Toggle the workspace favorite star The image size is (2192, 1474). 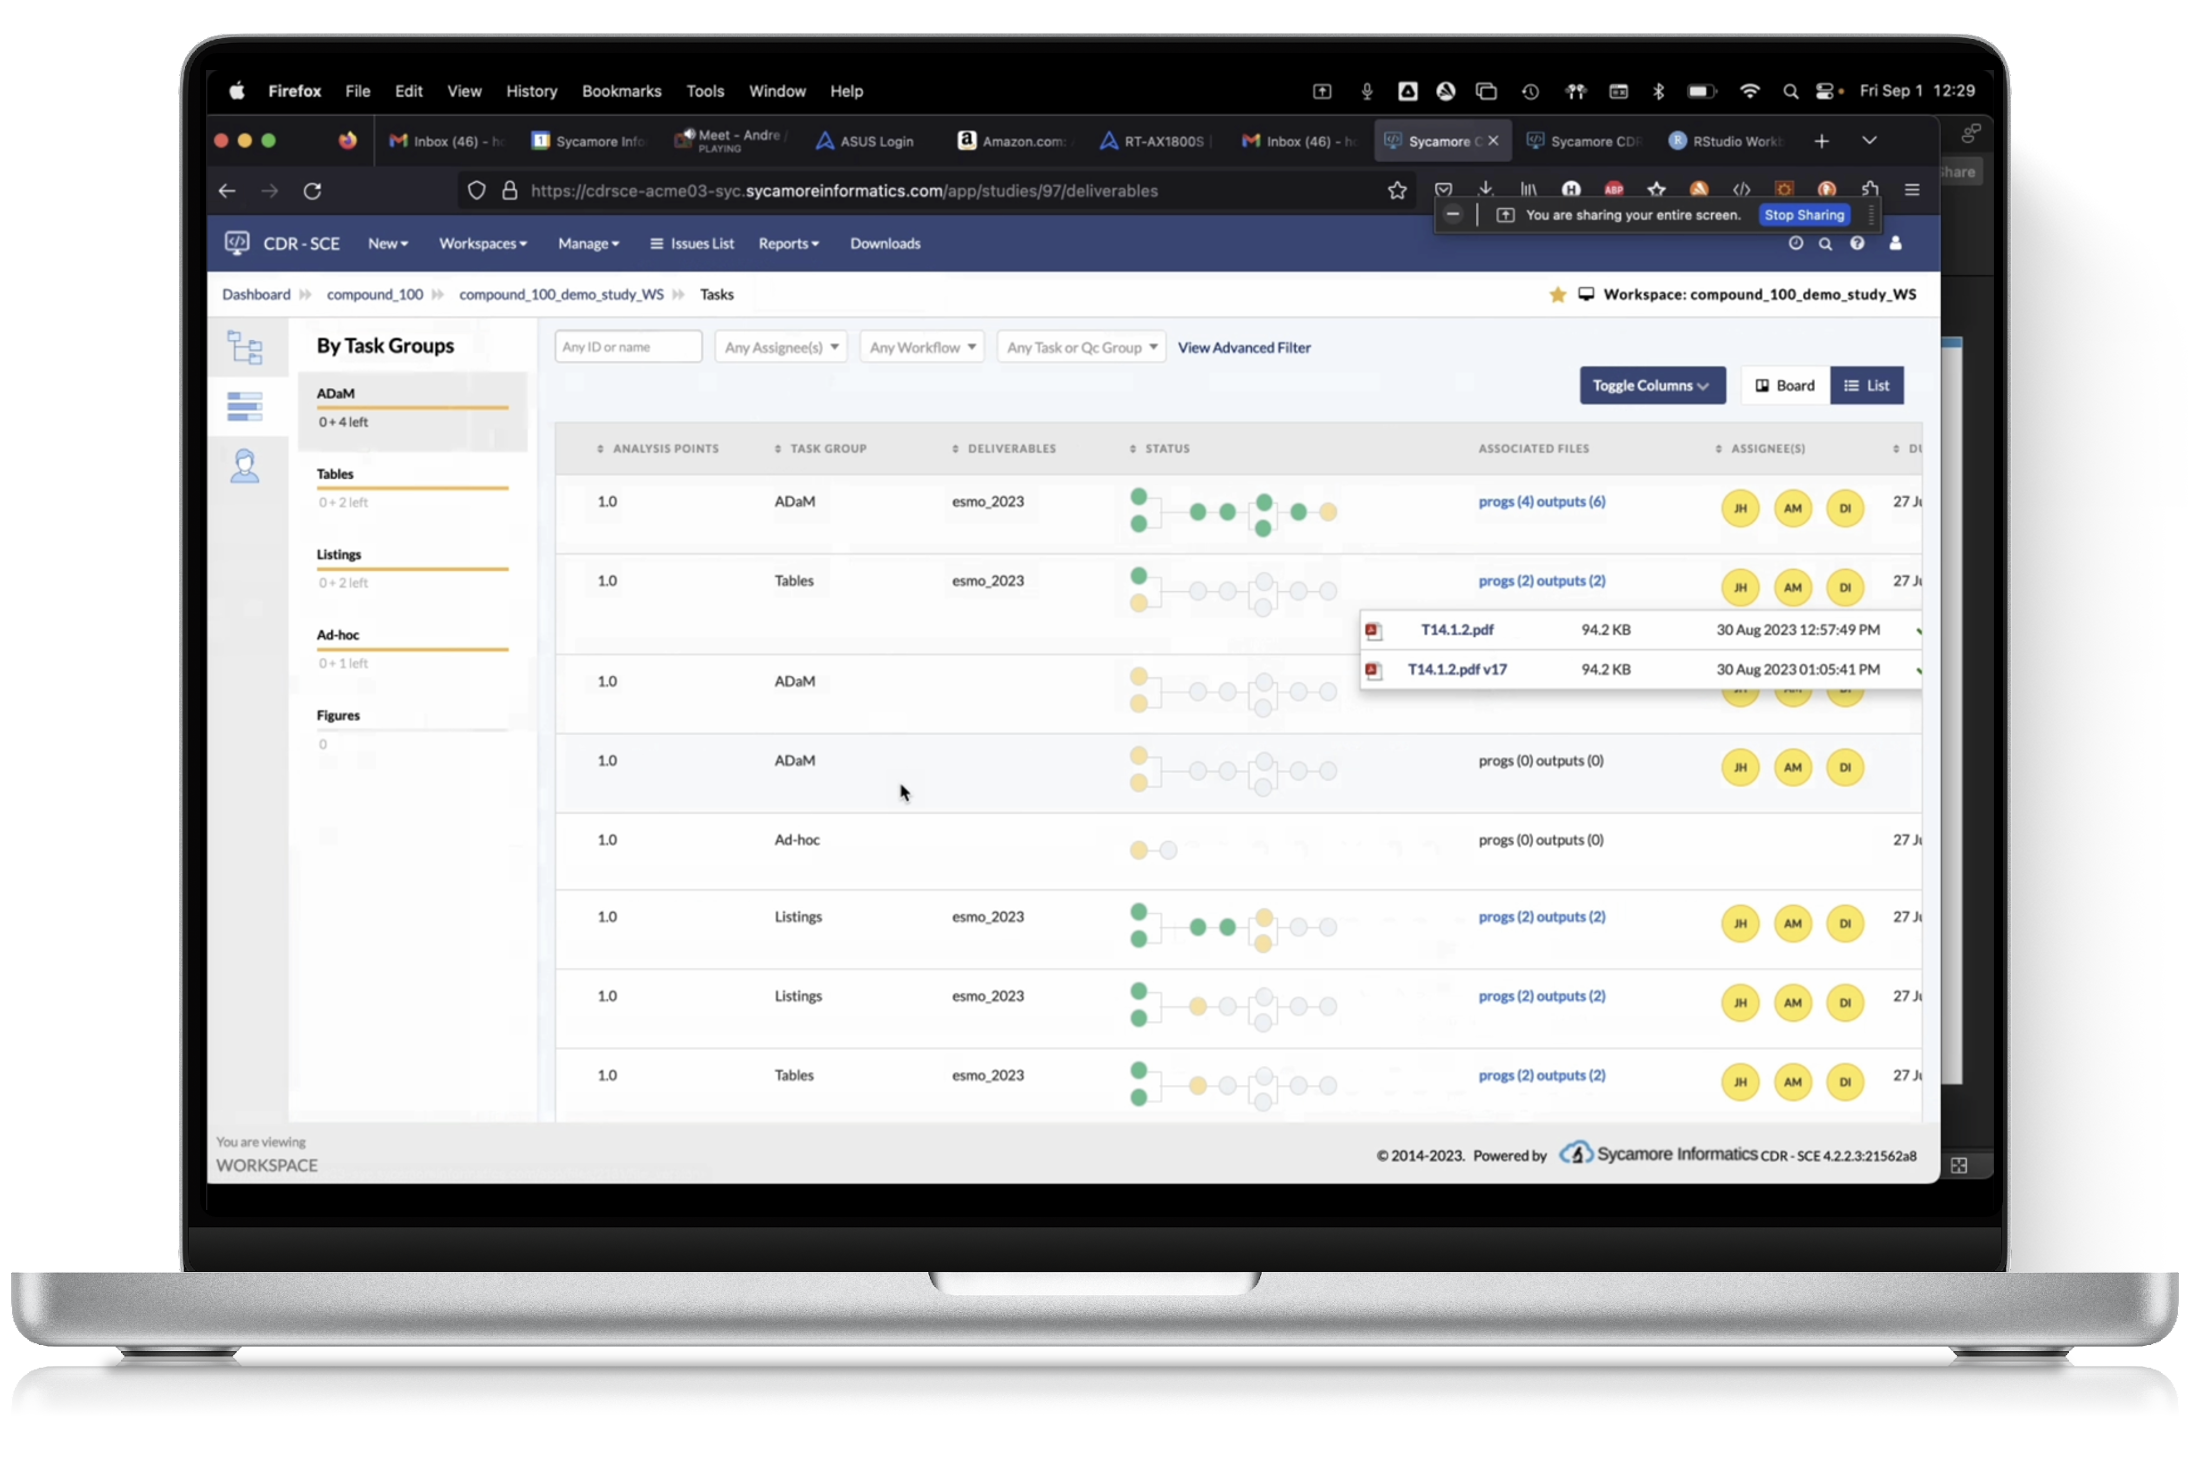(x=1557, y=294)
